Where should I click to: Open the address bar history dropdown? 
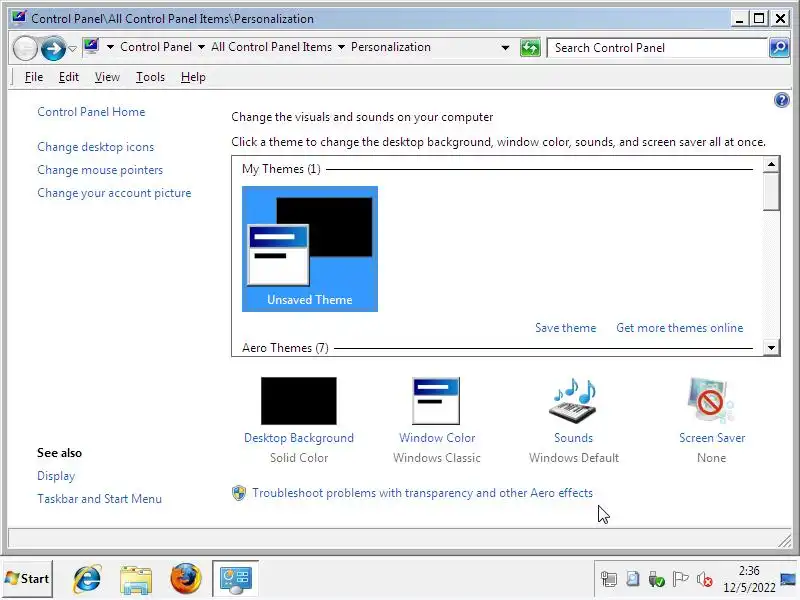[505, 48]
